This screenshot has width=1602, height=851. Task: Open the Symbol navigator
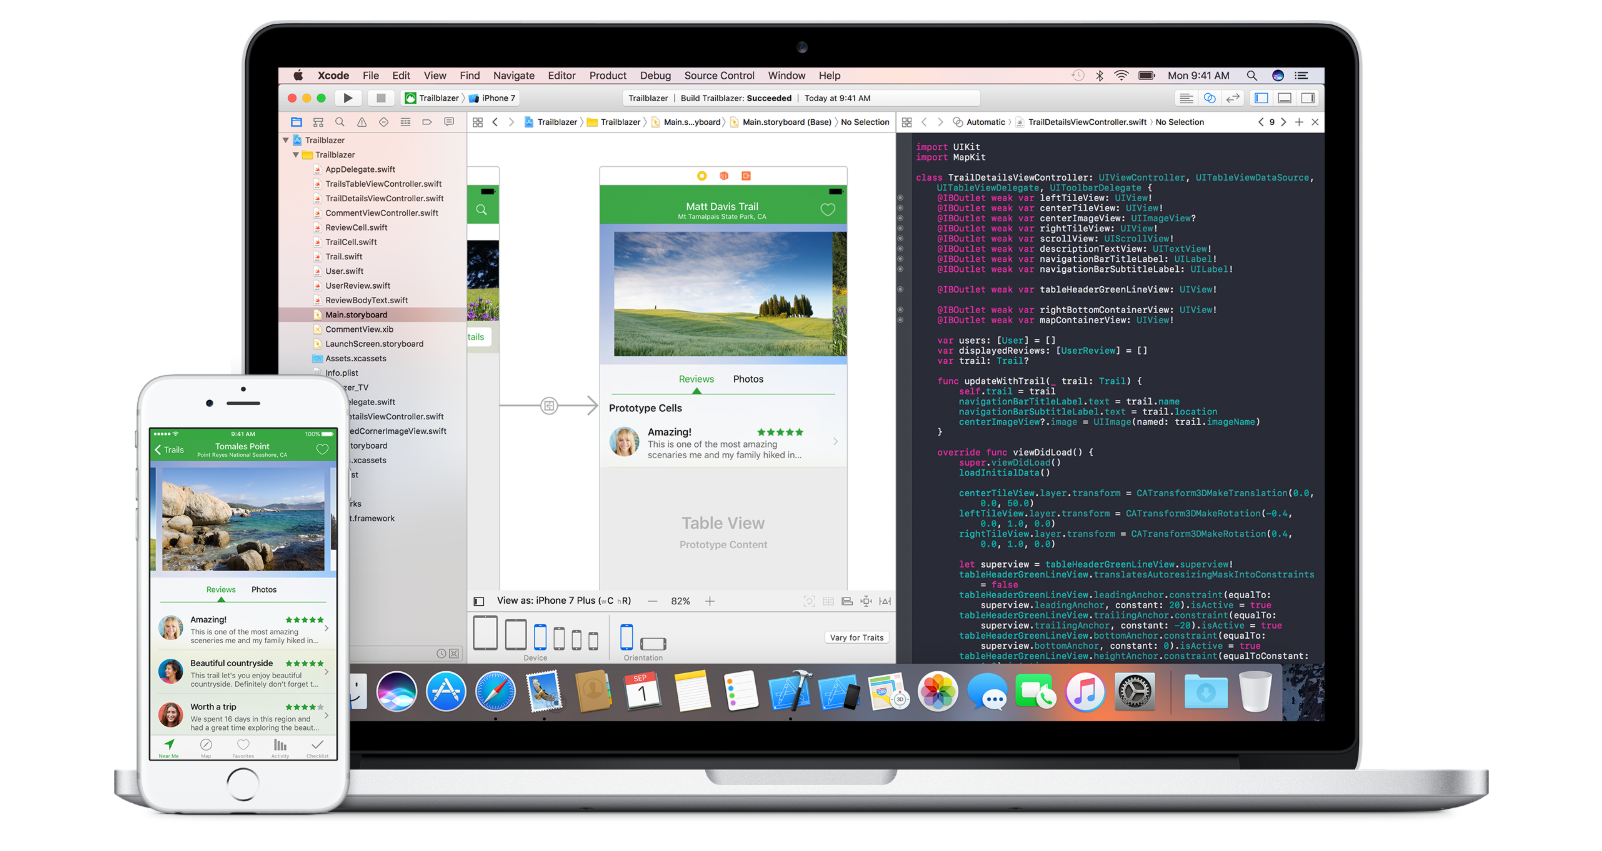tap(318, 122)
